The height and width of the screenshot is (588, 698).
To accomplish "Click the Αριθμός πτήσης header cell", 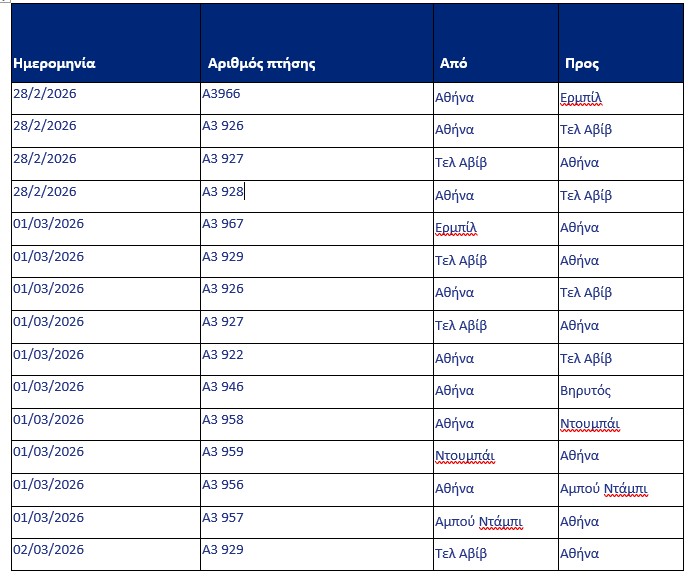I will [x=317, y=43].
